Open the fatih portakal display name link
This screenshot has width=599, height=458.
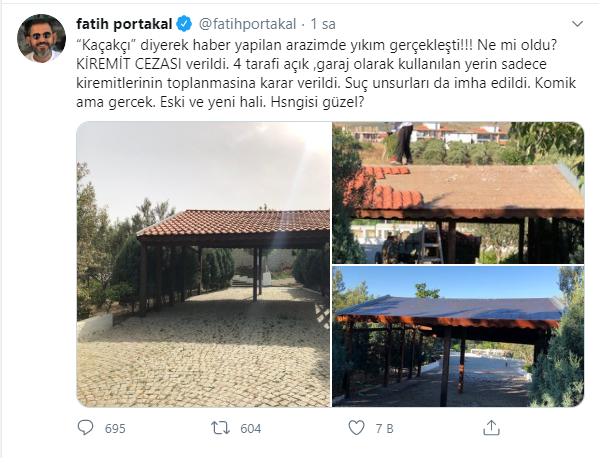(x=124, y=24)
